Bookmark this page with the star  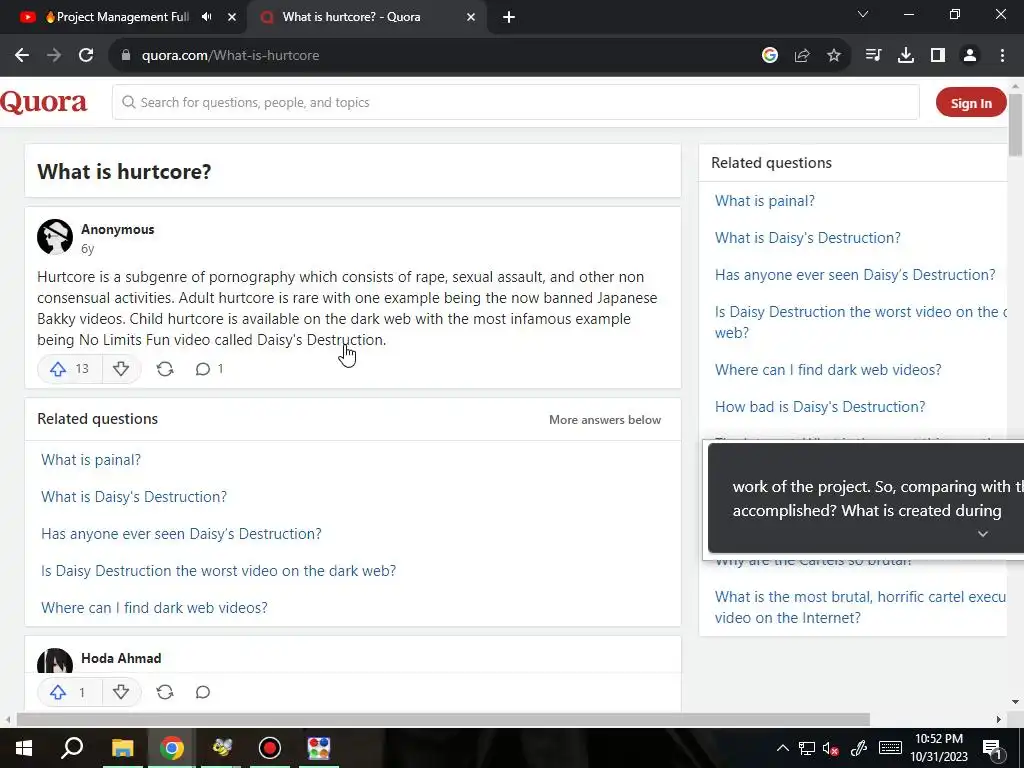pos(834,56)
